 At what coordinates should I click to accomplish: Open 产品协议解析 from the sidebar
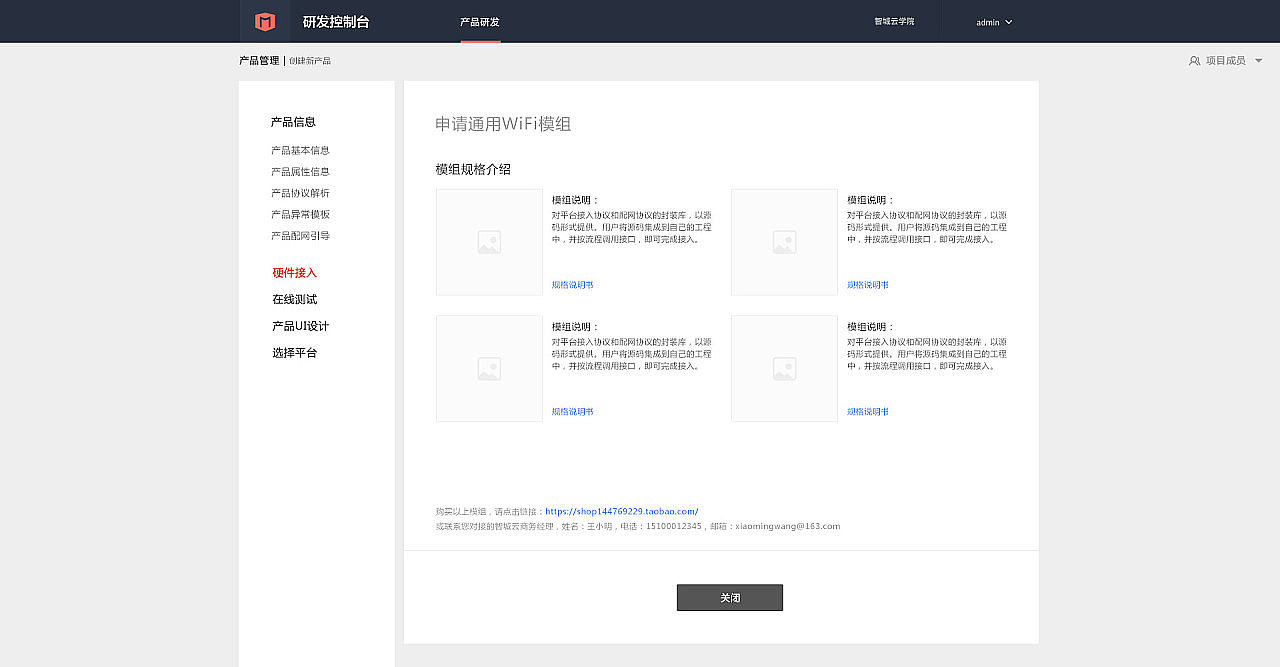coord(298,193)
